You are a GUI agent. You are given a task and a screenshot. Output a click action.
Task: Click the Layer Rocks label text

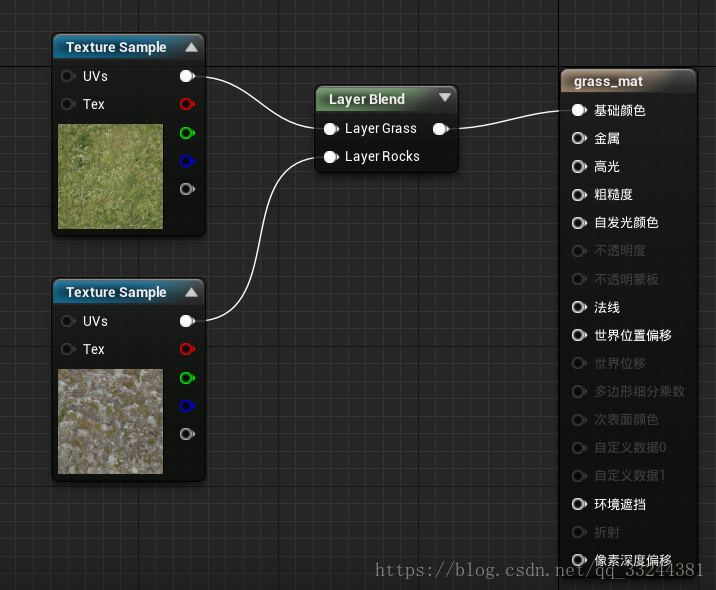coord(382,157)
